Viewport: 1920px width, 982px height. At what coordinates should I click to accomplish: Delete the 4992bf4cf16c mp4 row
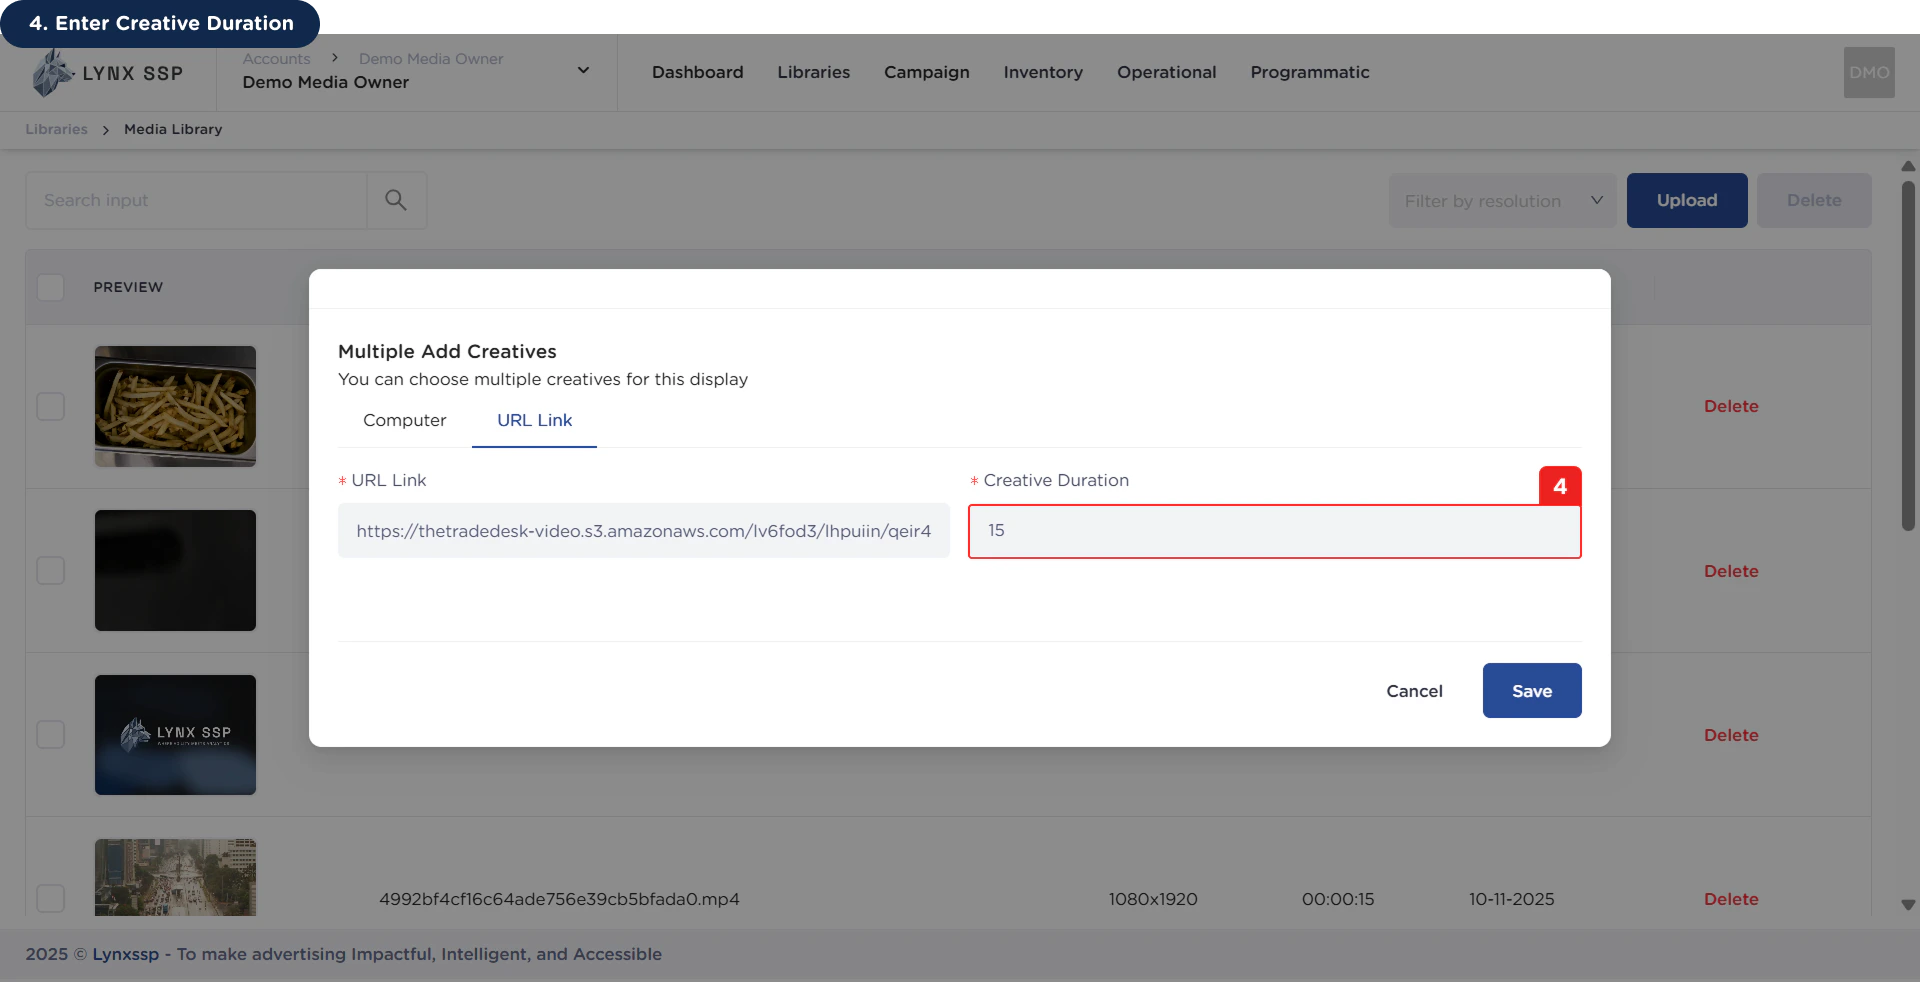(1731, 899)
